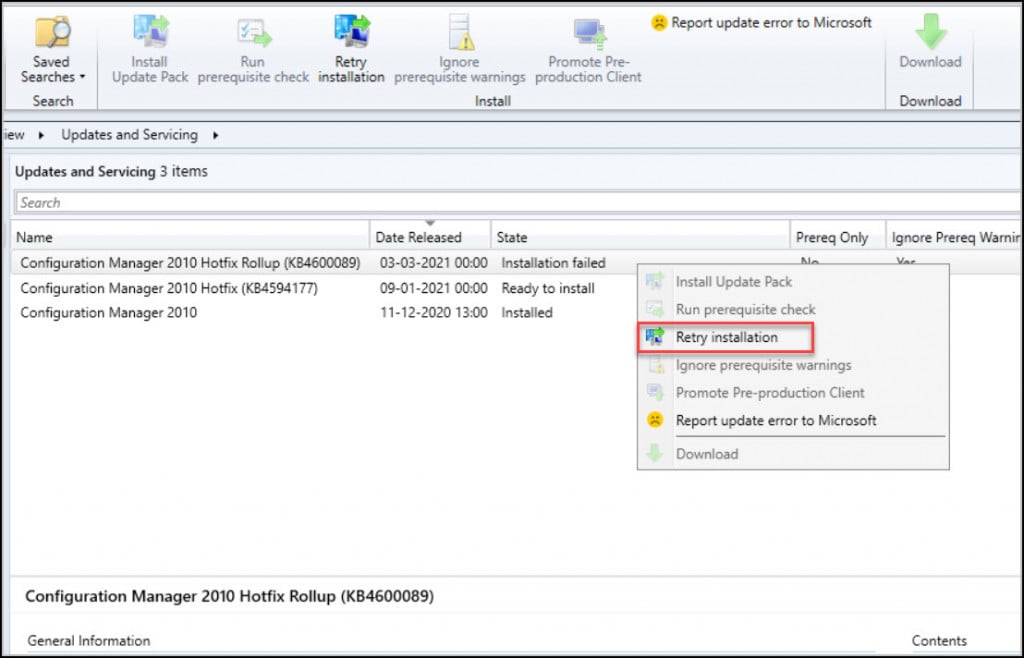The image size is (1024, 658).
Task: Click Run prerequisite check icon in context menu
Action: coord(655,309)
